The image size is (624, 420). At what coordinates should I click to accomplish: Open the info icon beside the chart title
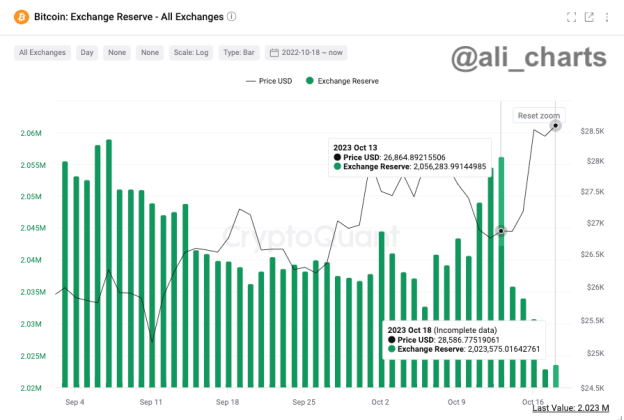[x=232, y=17]
